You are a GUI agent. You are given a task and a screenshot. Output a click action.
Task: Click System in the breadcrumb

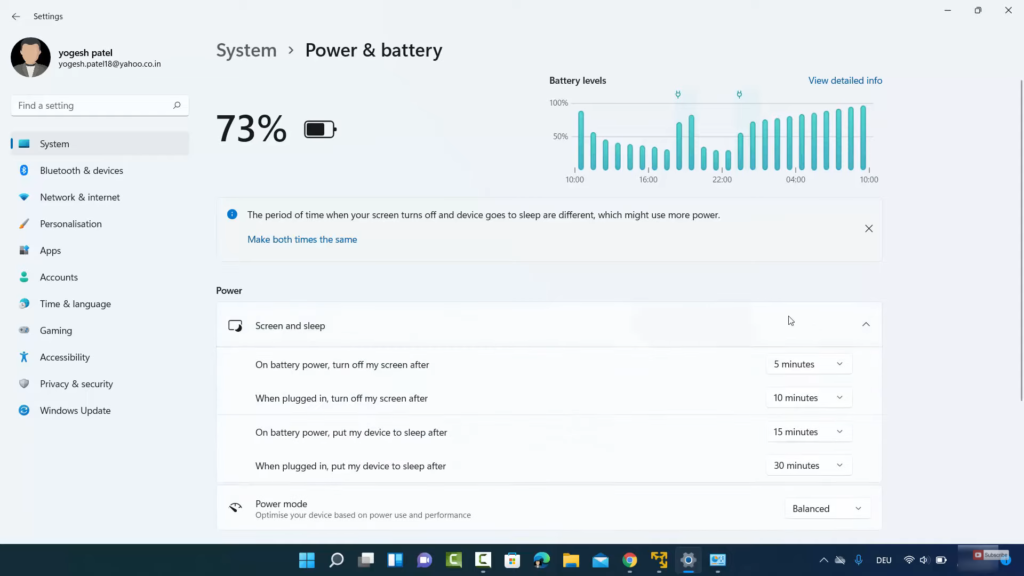point(246,51)
